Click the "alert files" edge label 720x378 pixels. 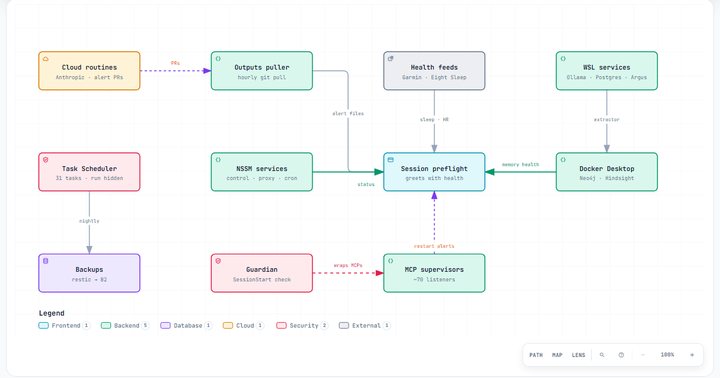click(348, 113)
